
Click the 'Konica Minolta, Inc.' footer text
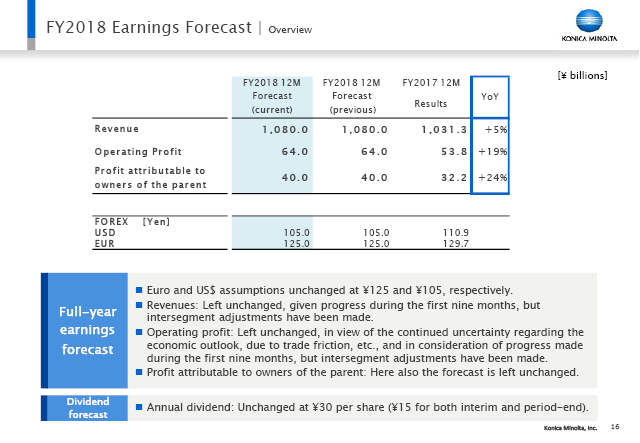click(570, 428)
